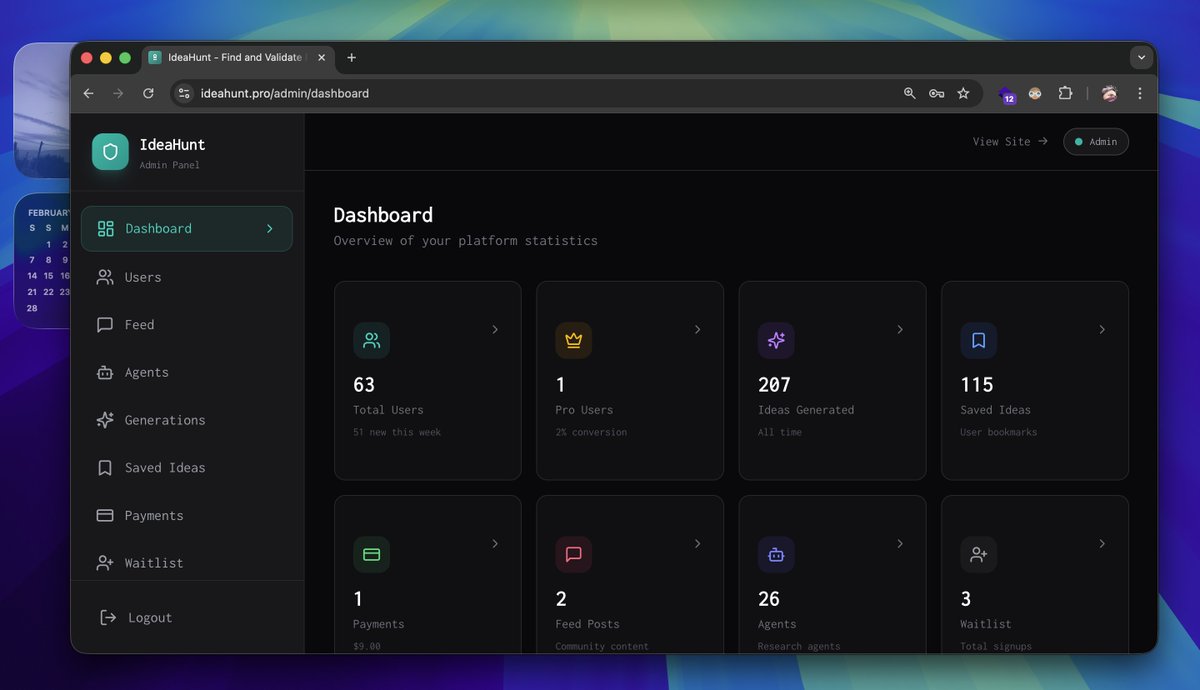Click the Waitlist user-plus sidebar icon
1200x690 pixels.
click(105, 563)
